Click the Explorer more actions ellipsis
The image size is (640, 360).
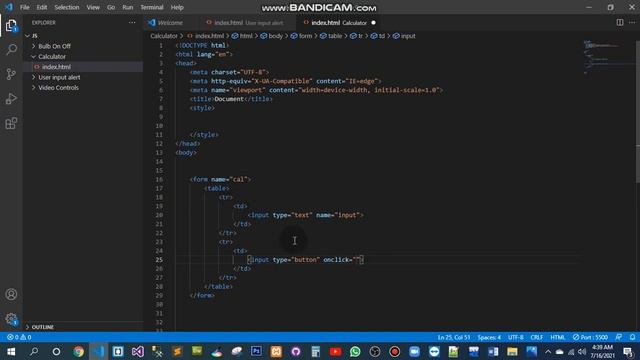click(x=132, y=23)
